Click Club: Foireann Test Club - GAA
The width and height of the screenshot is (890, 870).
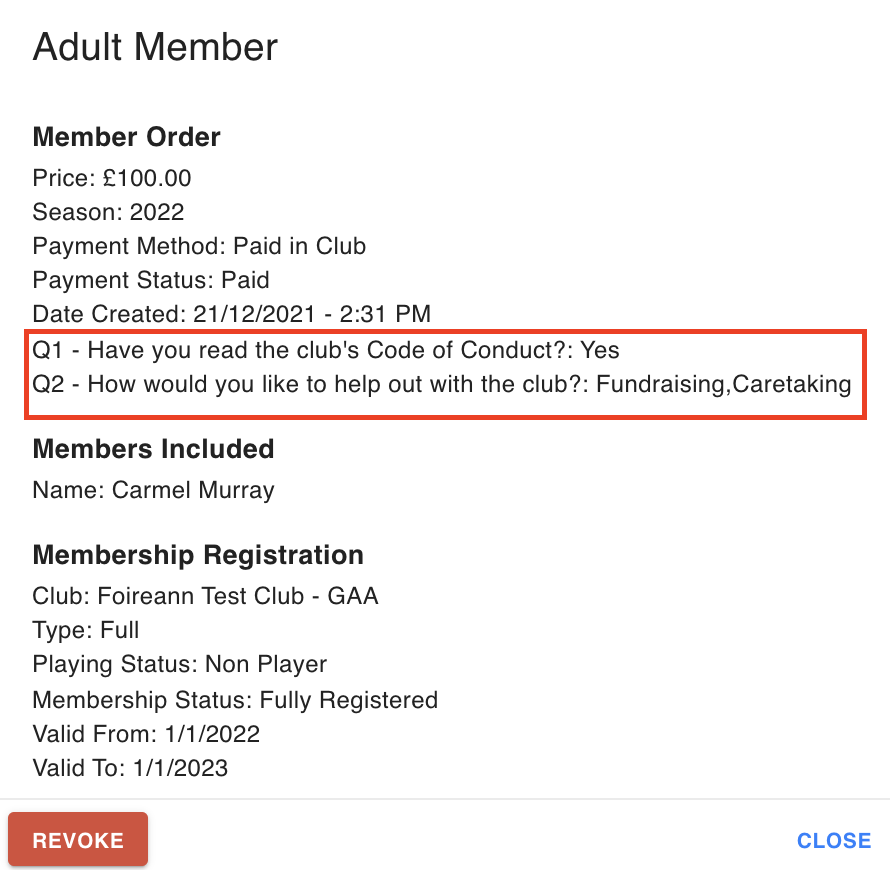click(205, 596)
